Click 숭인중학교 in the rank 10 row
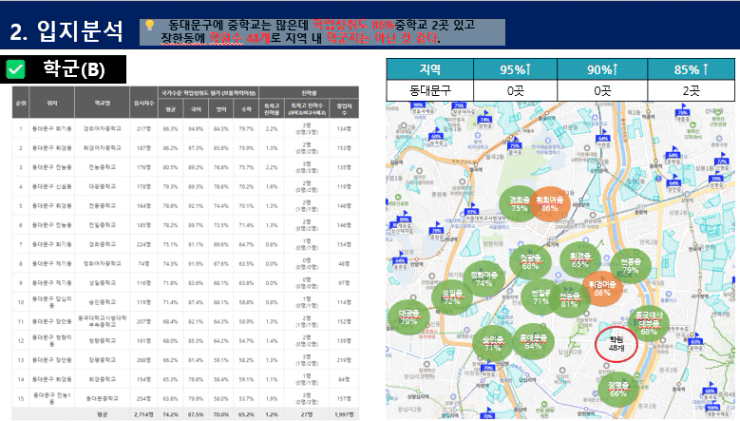 102,302
